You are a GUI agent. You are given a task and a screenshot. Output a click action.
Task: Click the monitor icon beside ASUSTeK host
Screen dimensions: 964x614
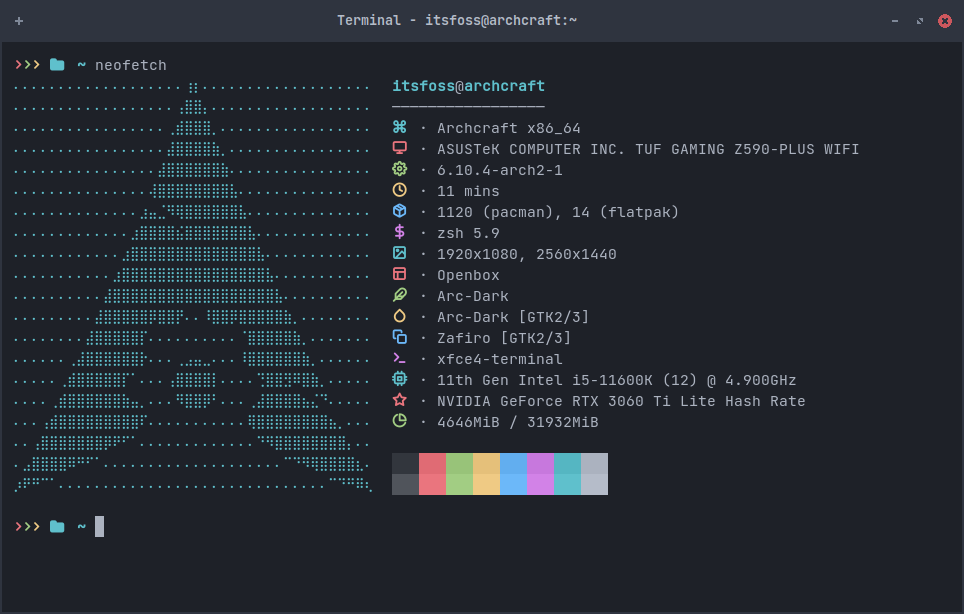[x=400, y=148]
